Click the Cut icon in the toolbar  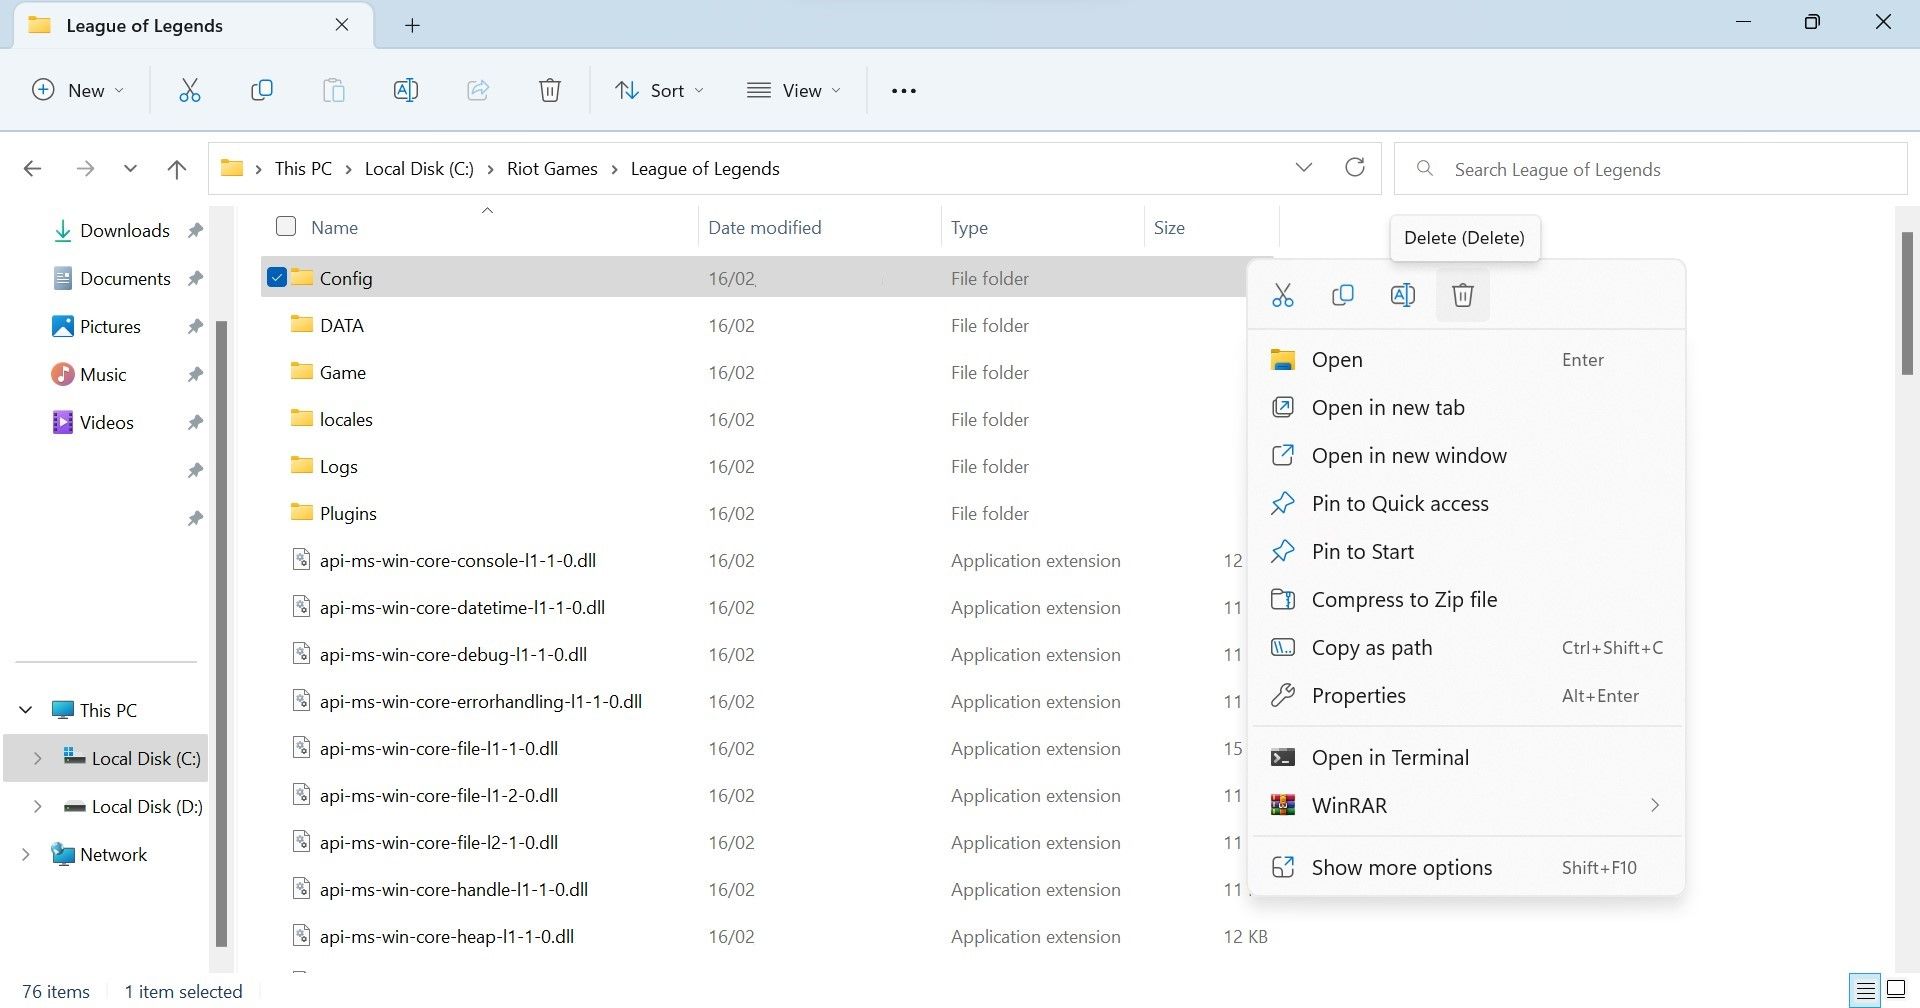(x=190, y=90)
